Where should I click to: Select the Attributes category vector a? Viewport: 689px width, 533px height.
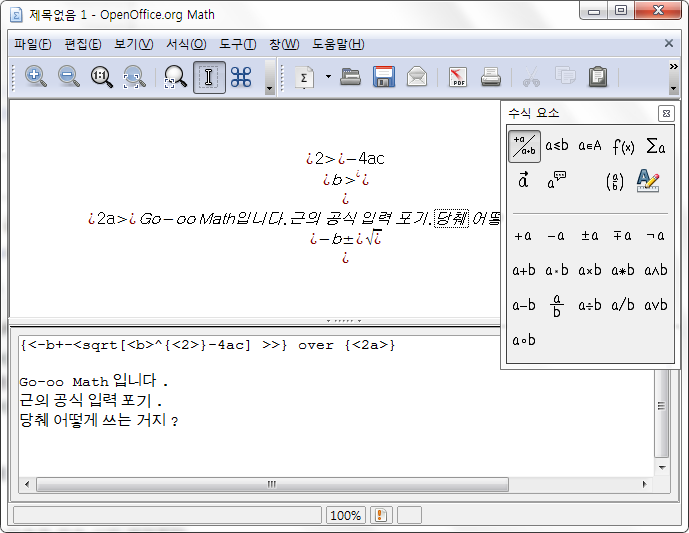523,181
